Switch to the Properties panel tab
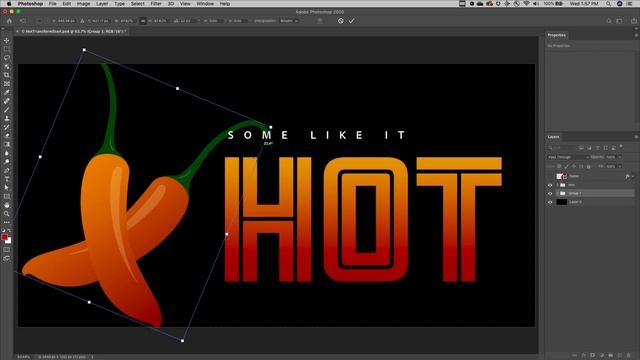640x360 pixels. [556, 35]
